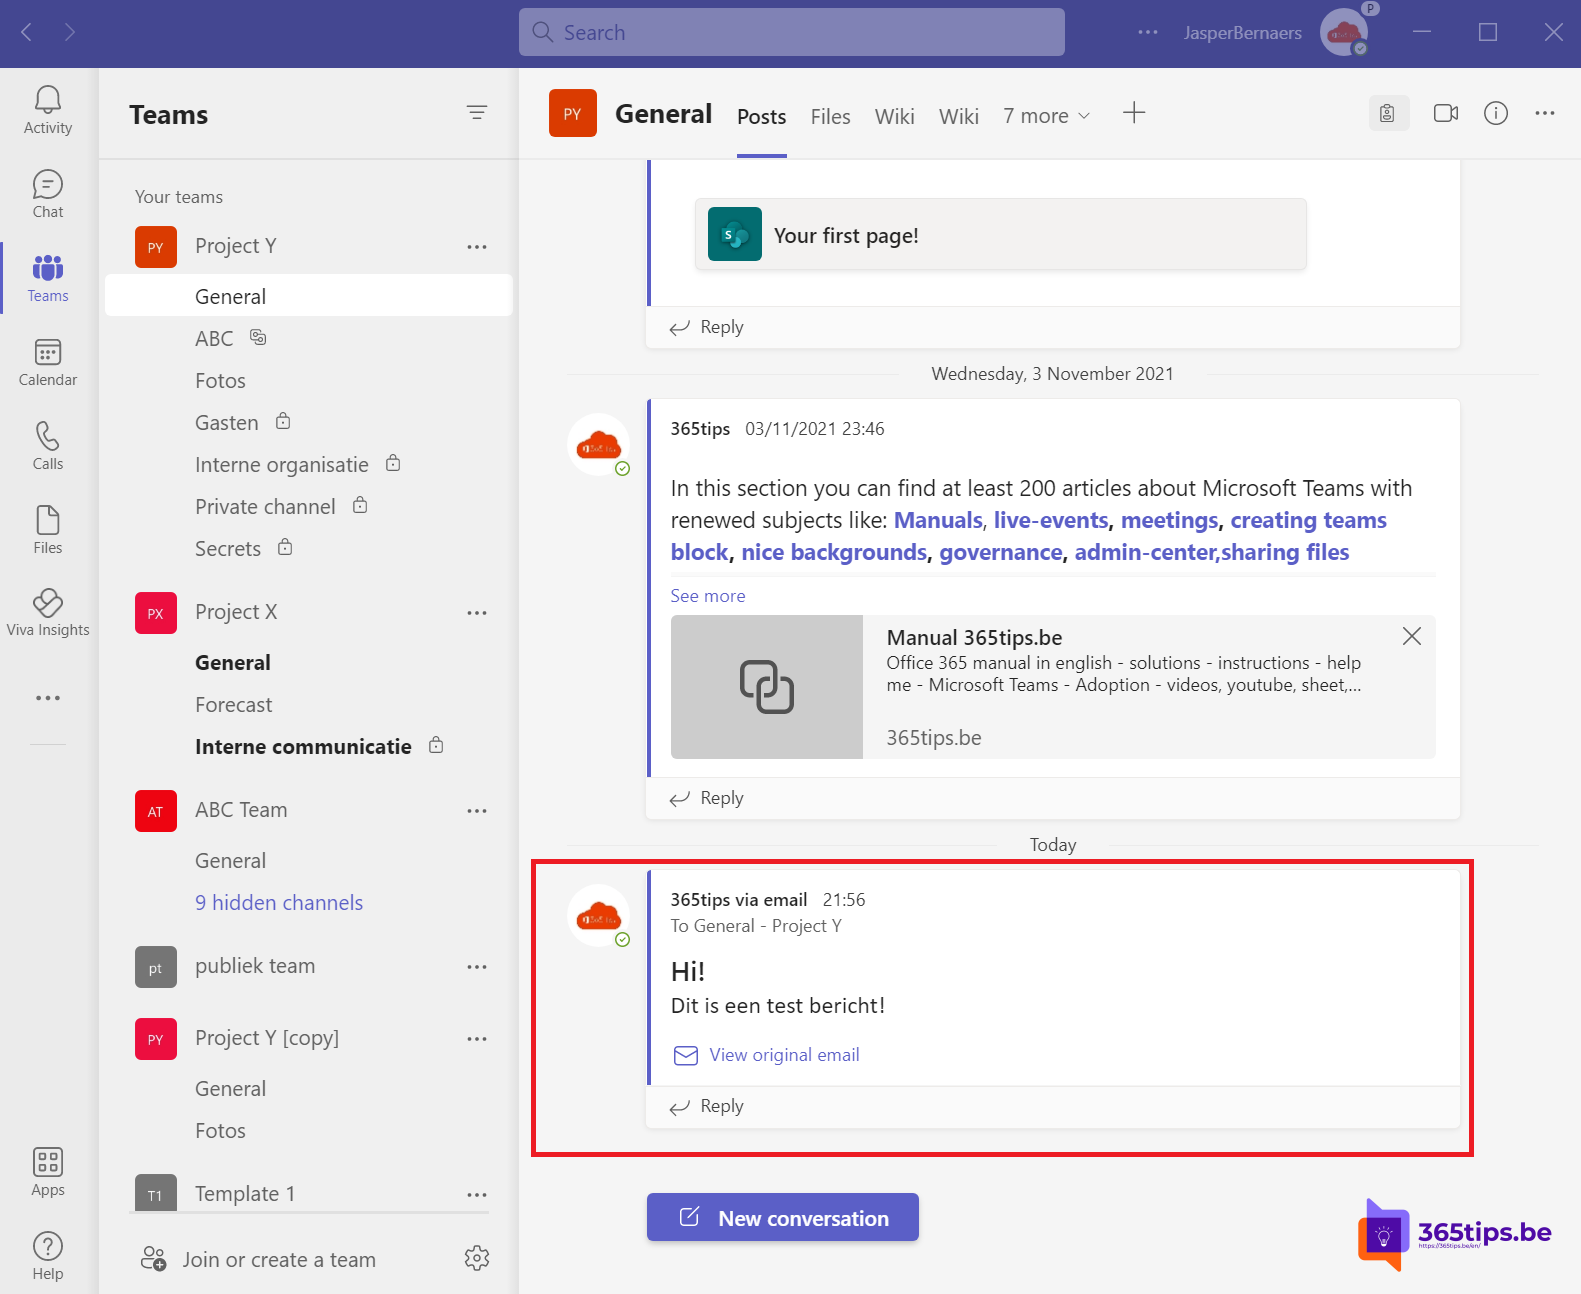Start a New conversation

783,1218
